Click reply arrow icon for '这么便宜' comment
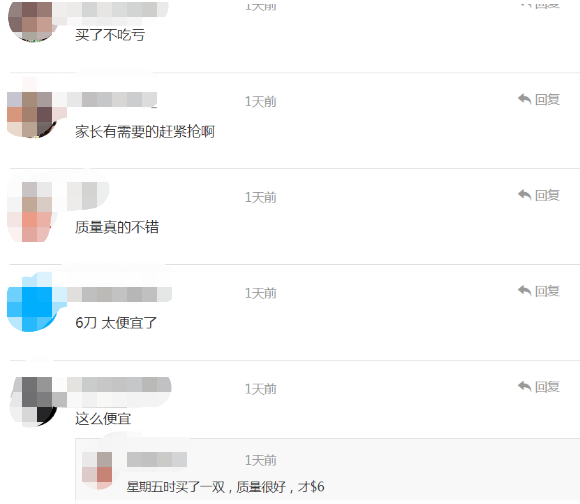This screenshot has height=504, width=580. 525,386
